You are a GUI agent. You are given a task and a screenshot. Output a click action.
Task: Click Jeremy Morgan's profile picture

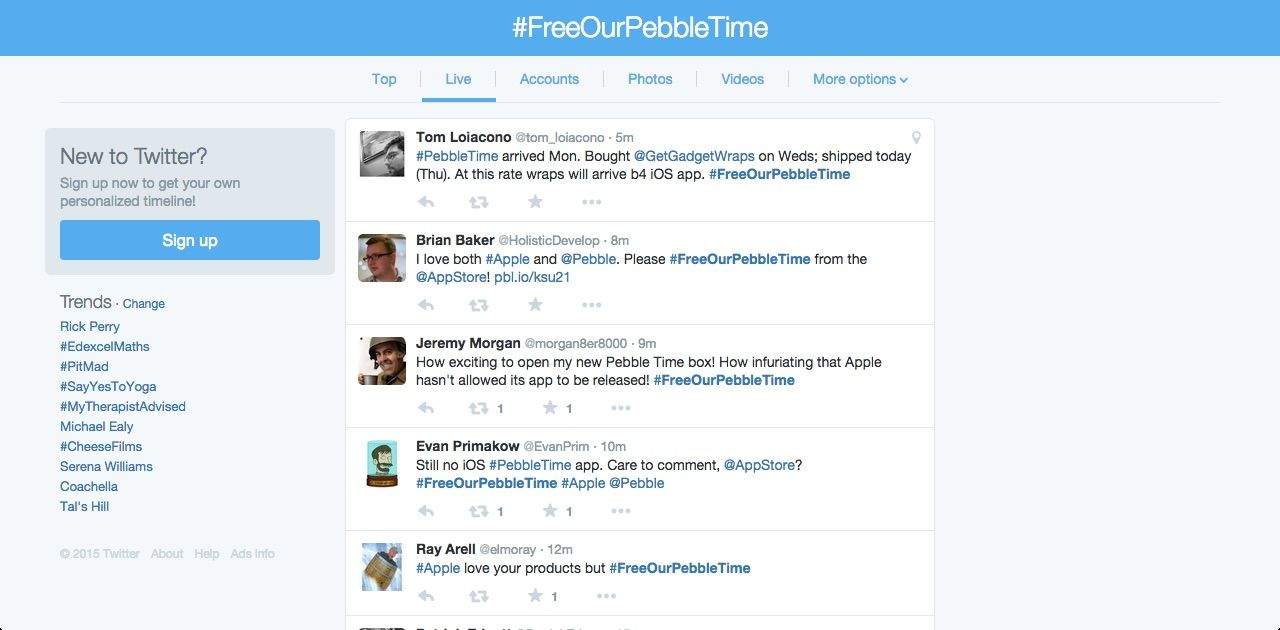click(x=381, y=360)
